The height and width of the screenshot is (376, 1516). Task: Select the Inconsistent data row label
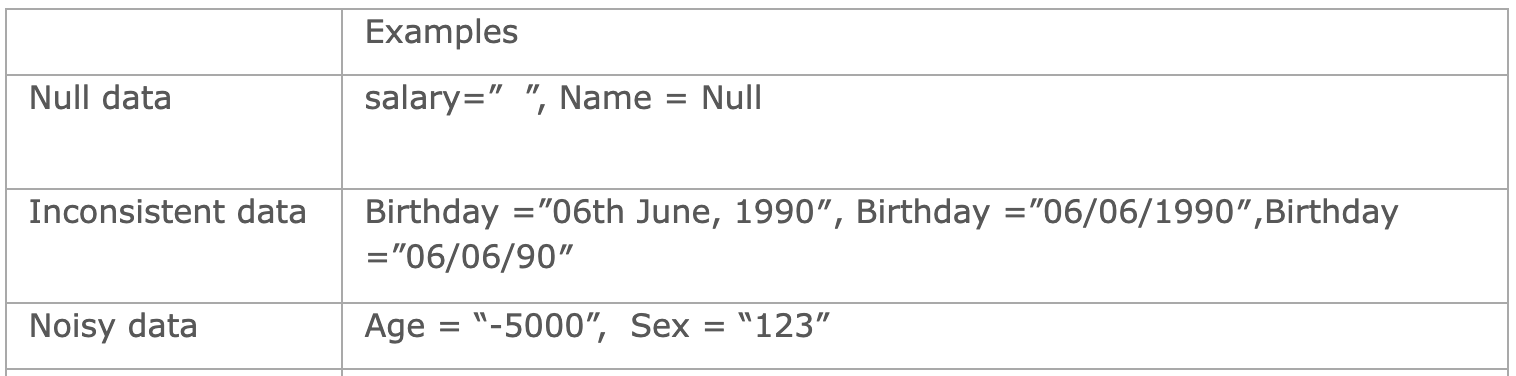click(167, 213)
